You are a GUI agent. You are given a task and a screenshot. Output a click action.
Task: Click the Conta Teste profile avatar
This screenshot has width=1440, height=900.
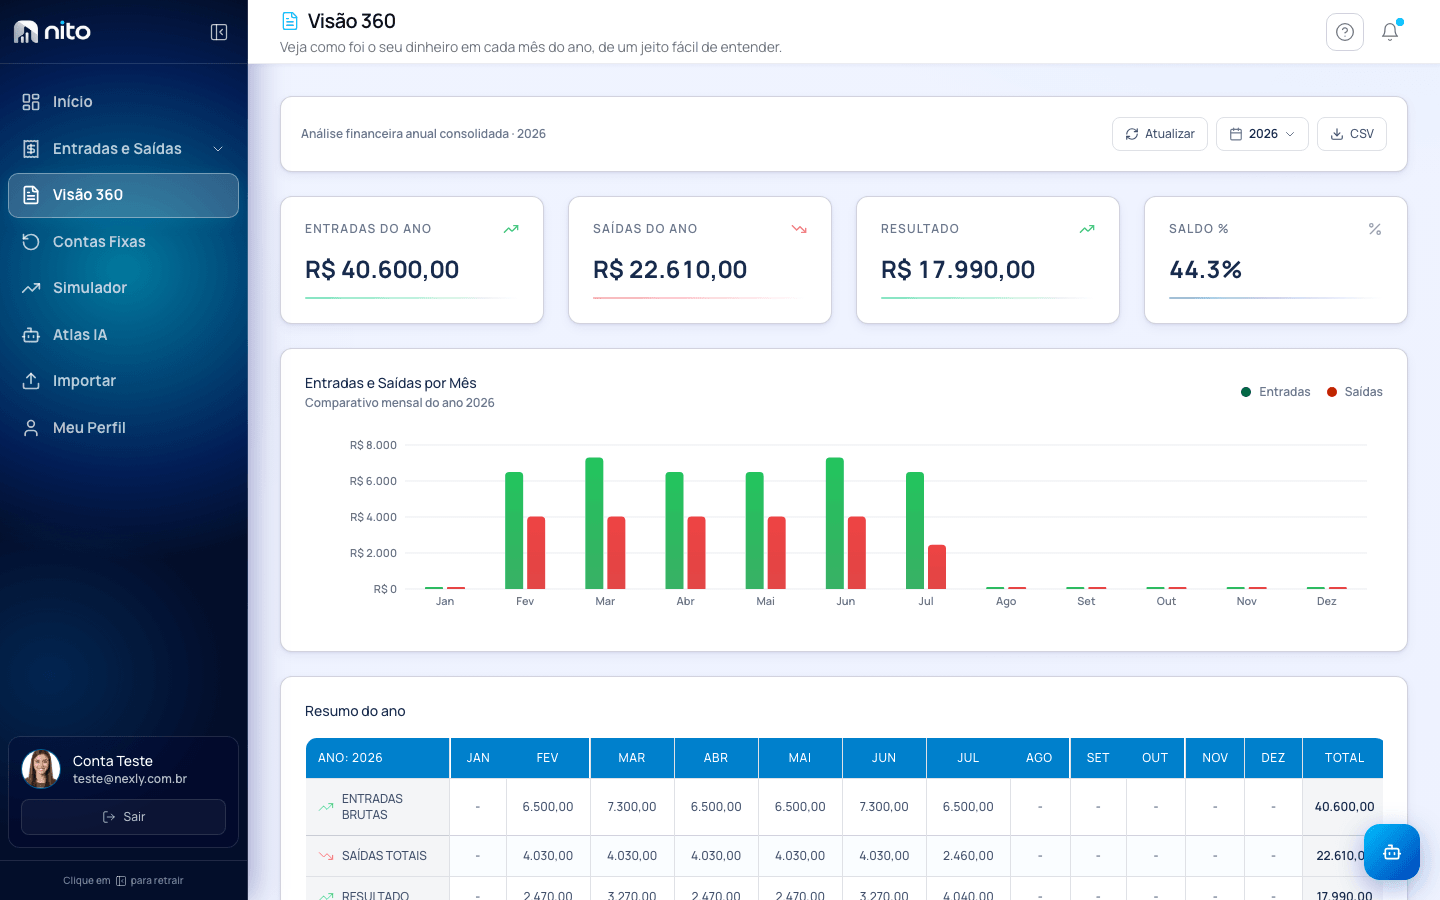[41, 769]
